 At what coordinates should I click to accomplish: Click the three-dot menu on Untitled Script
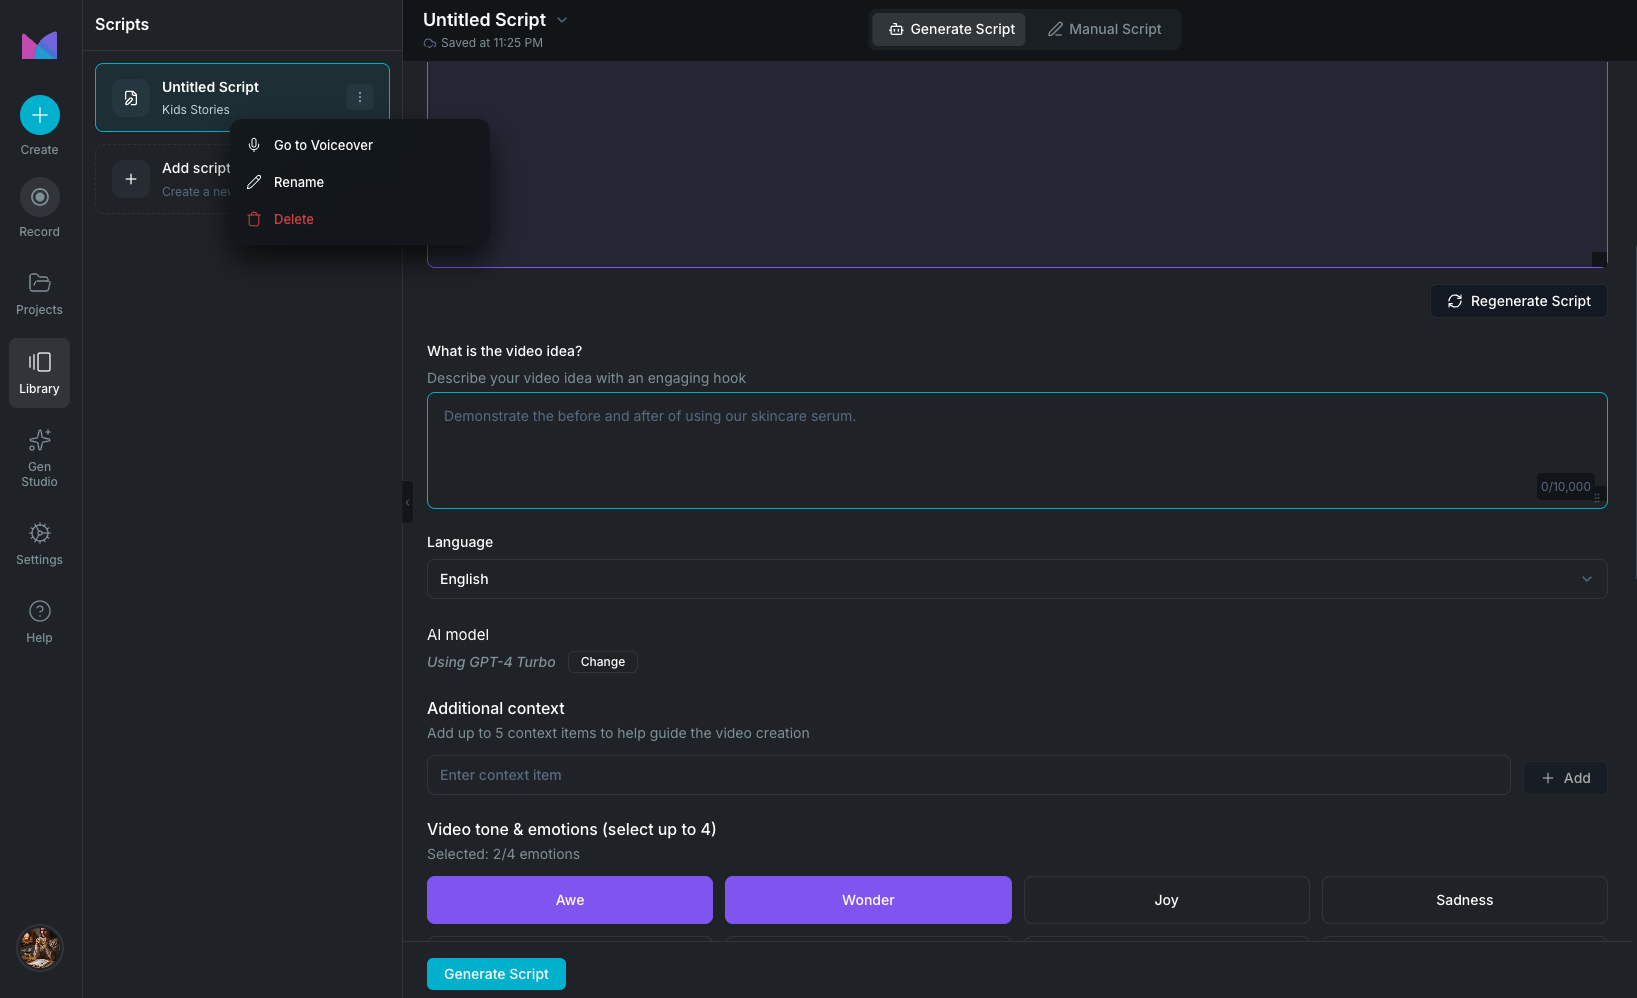coord(360,96)
